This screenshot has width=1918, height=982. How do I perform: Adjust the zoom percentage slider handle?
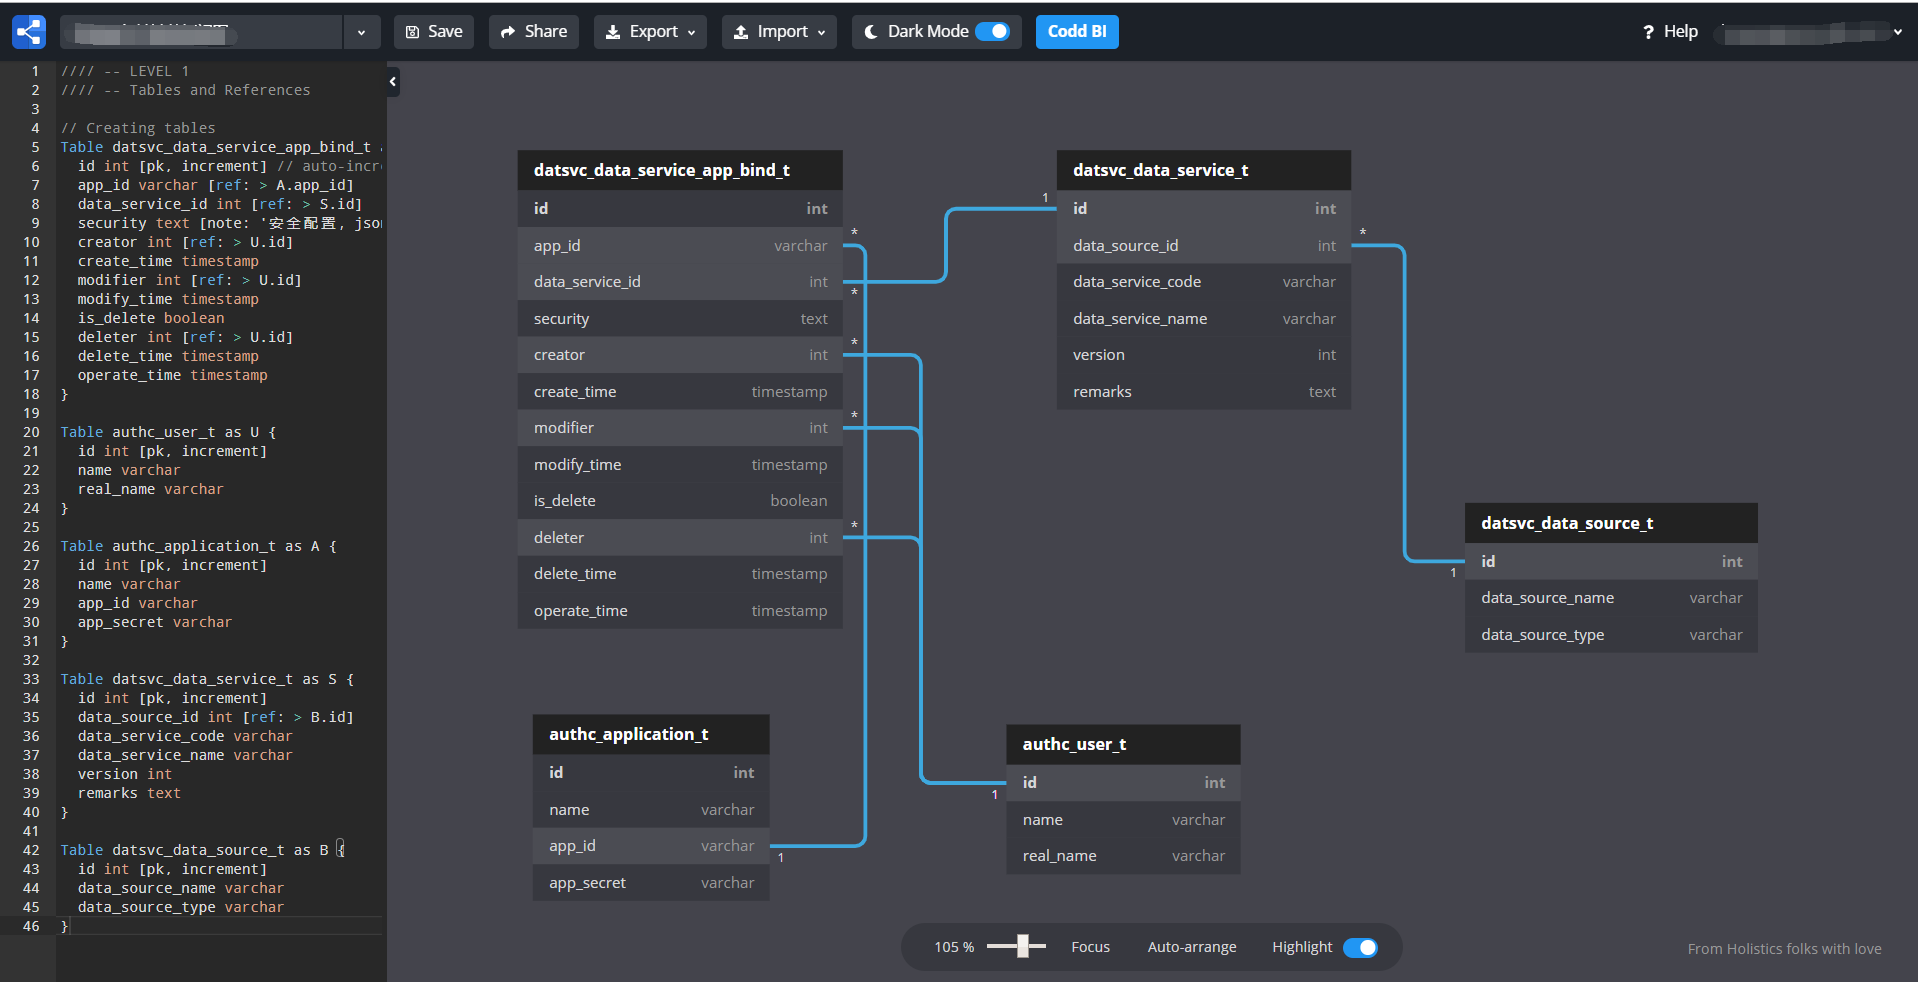pyautogui.click(x=1022, y=946)
